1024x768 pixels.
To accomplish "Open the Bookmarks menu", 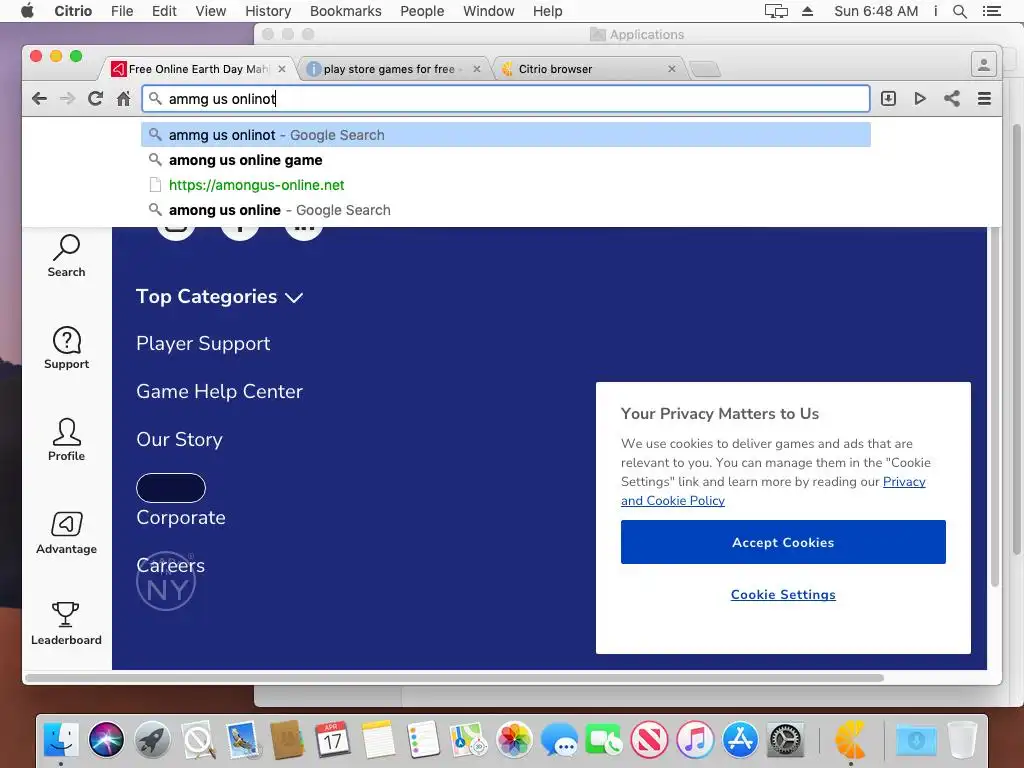I will (345, 11).
